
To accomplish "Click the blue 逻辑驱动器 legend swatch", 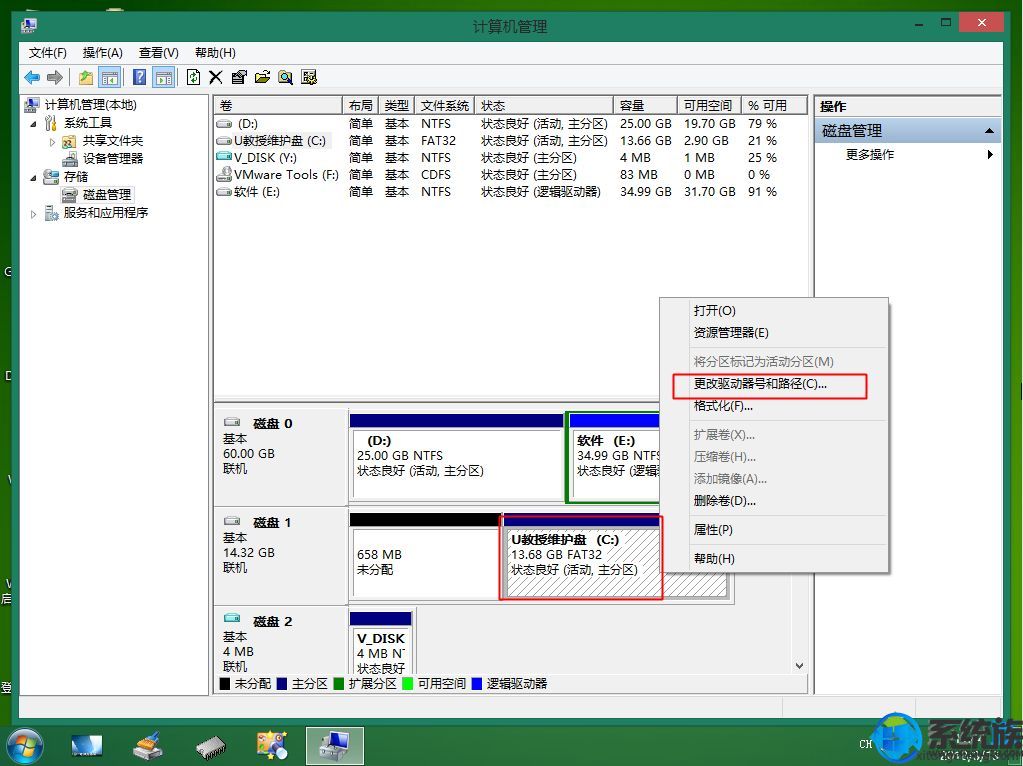I will [x=476, y=684].
